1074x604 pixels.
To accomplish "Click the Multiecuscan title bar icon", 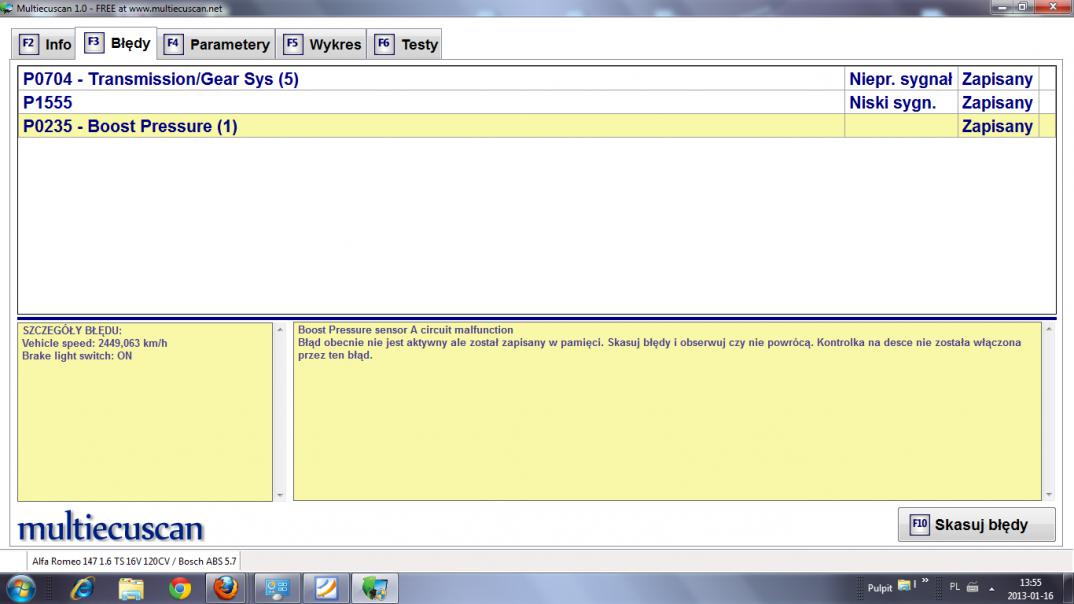I will (7, 8).
